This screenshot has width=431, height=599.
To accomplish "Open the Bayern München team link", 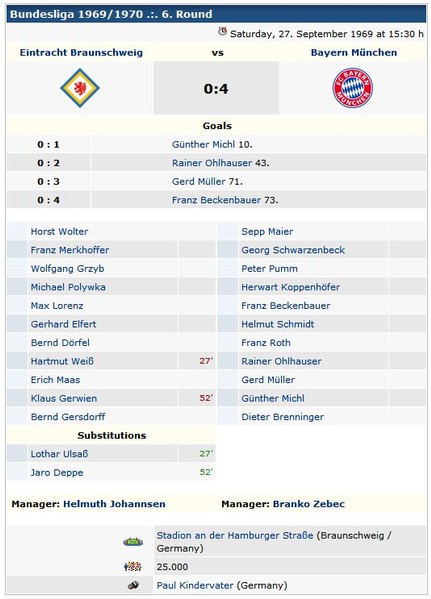I will 354,52.
